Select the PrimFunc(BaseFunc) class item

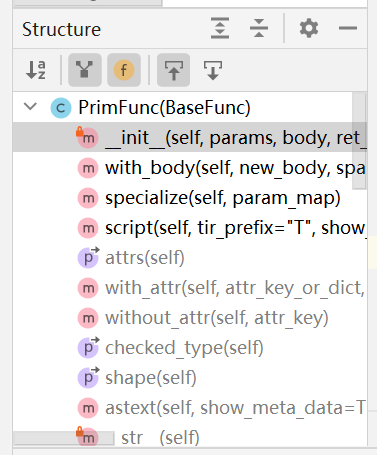[x=164, y=108]
